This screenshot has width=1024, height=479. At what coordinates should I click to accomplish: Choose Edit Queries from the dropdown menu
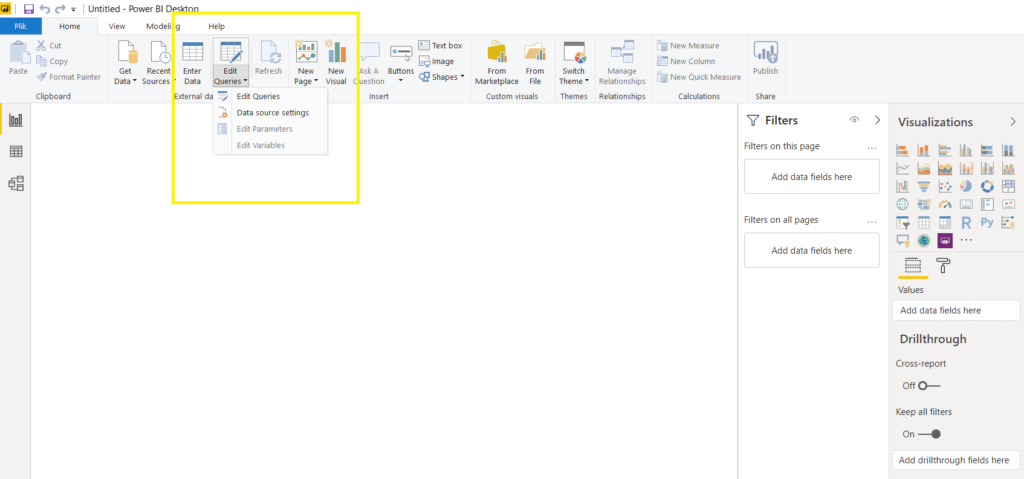click(270, 97)
